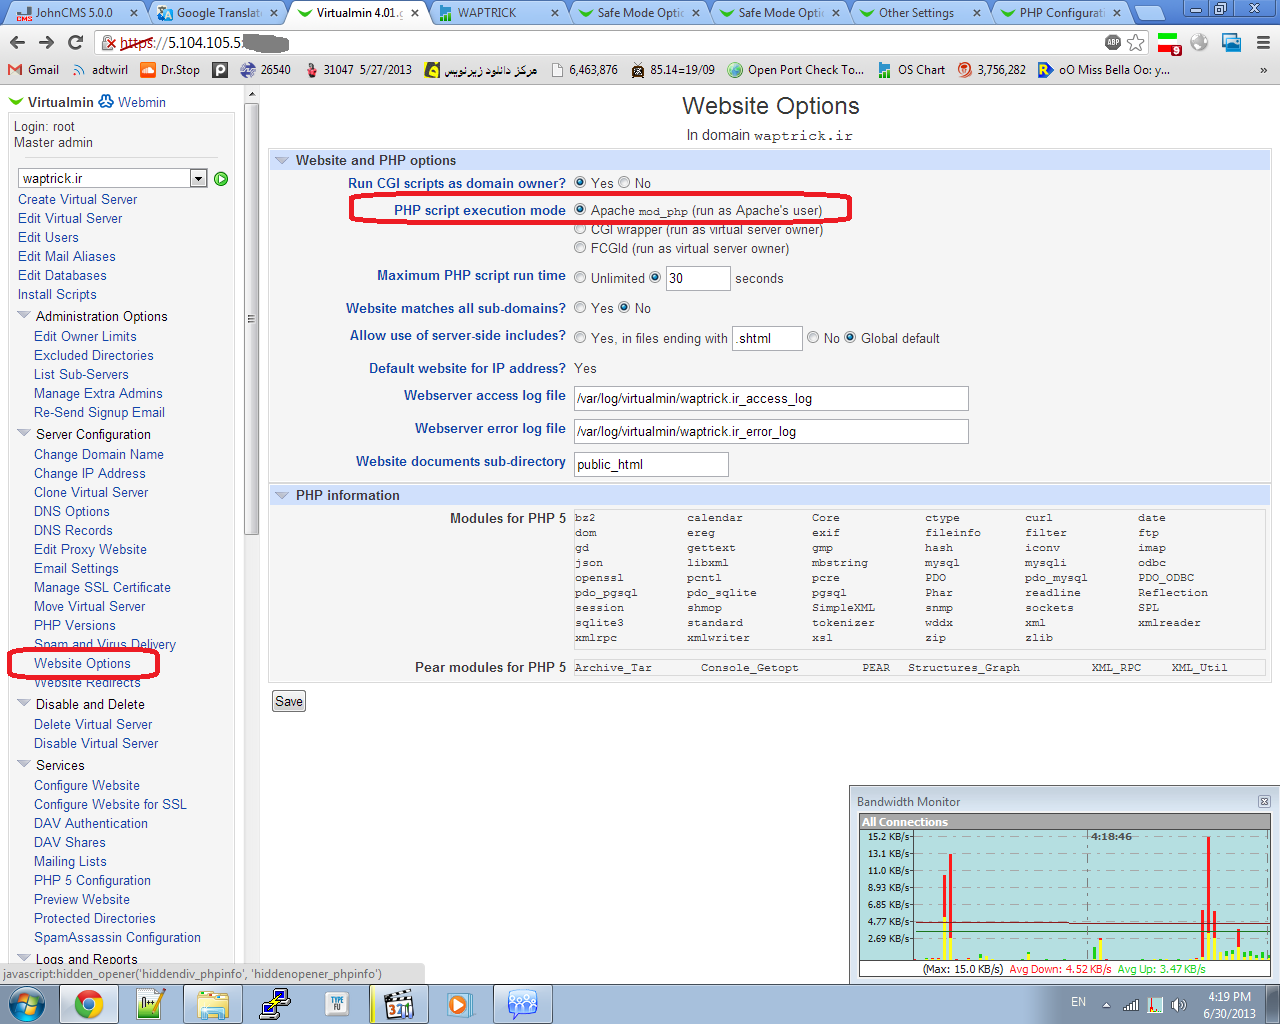Select FCGId PHP execution mode

coord(580,248)
